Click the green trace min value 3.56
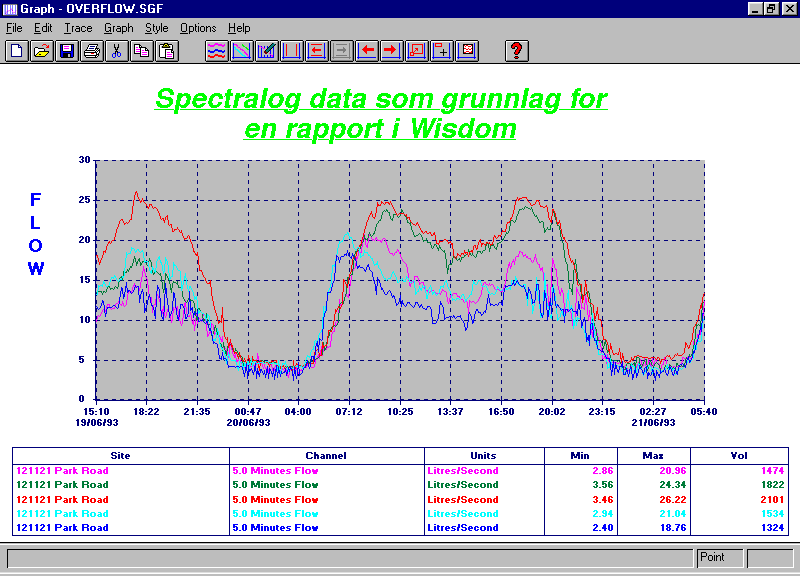This screenshot has width=800, height=576. point(603,485)
